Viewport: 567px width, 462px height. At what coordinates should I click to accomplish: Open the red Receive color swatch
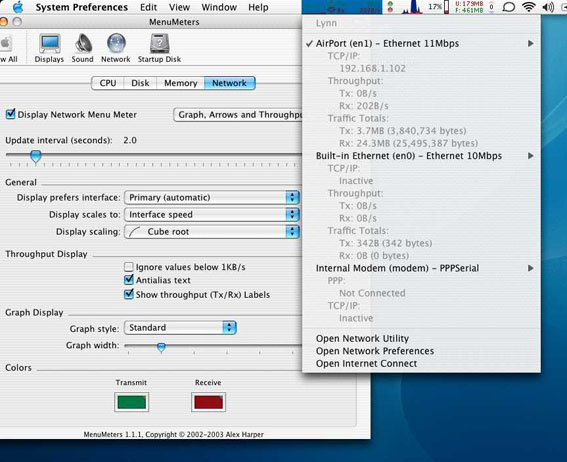click(208, 402)
